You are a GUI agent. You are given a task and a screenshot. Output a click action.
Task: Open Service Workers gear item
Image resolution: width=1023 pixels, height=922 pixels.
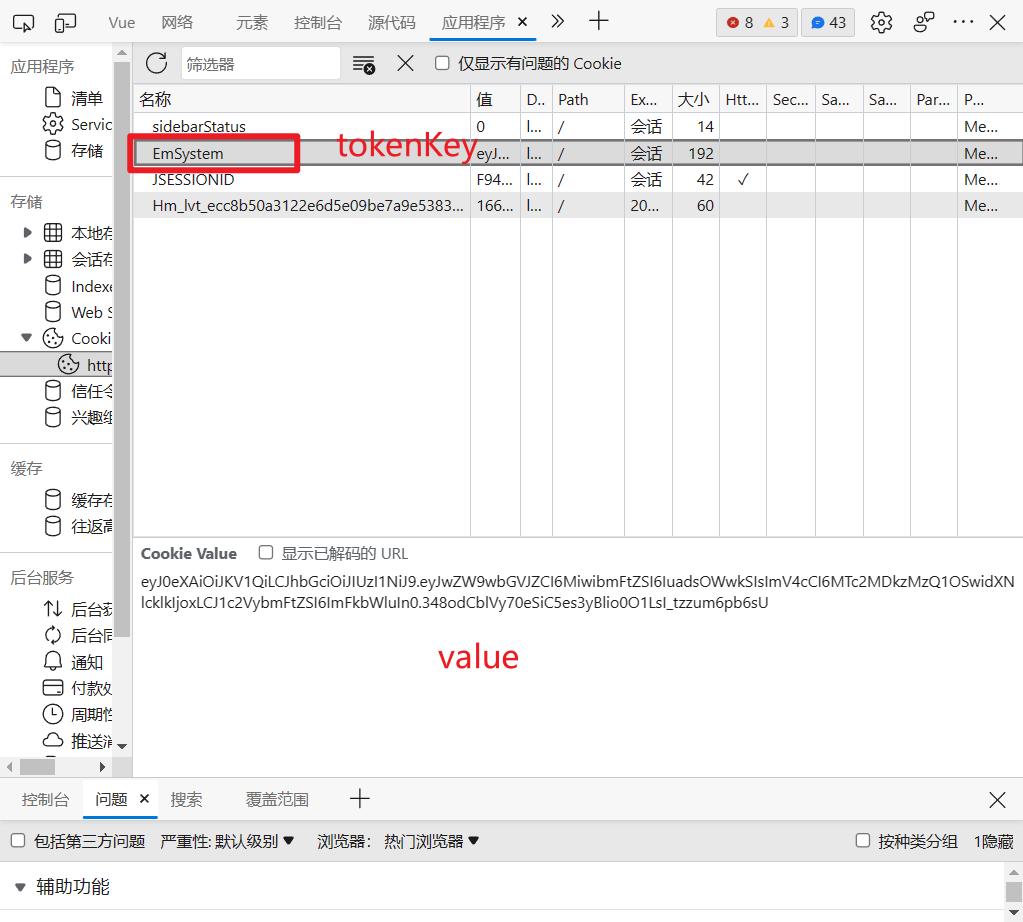(77, 124)
